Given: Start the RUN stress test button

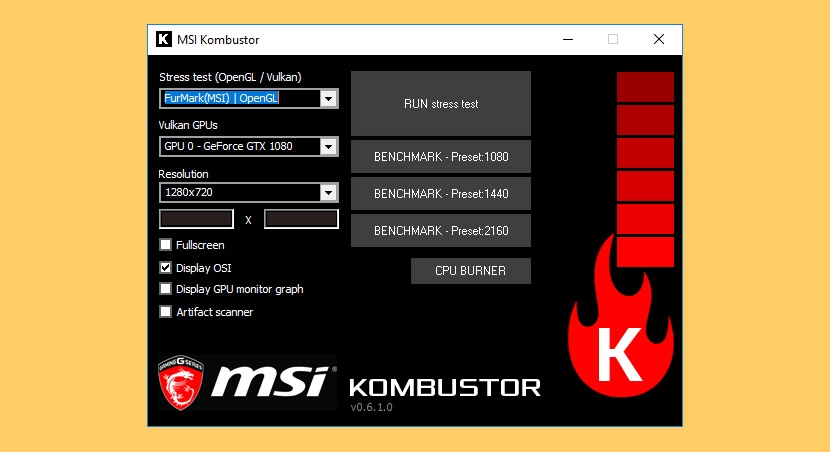Looking at the screenshot, I should [x=441, y=104].
